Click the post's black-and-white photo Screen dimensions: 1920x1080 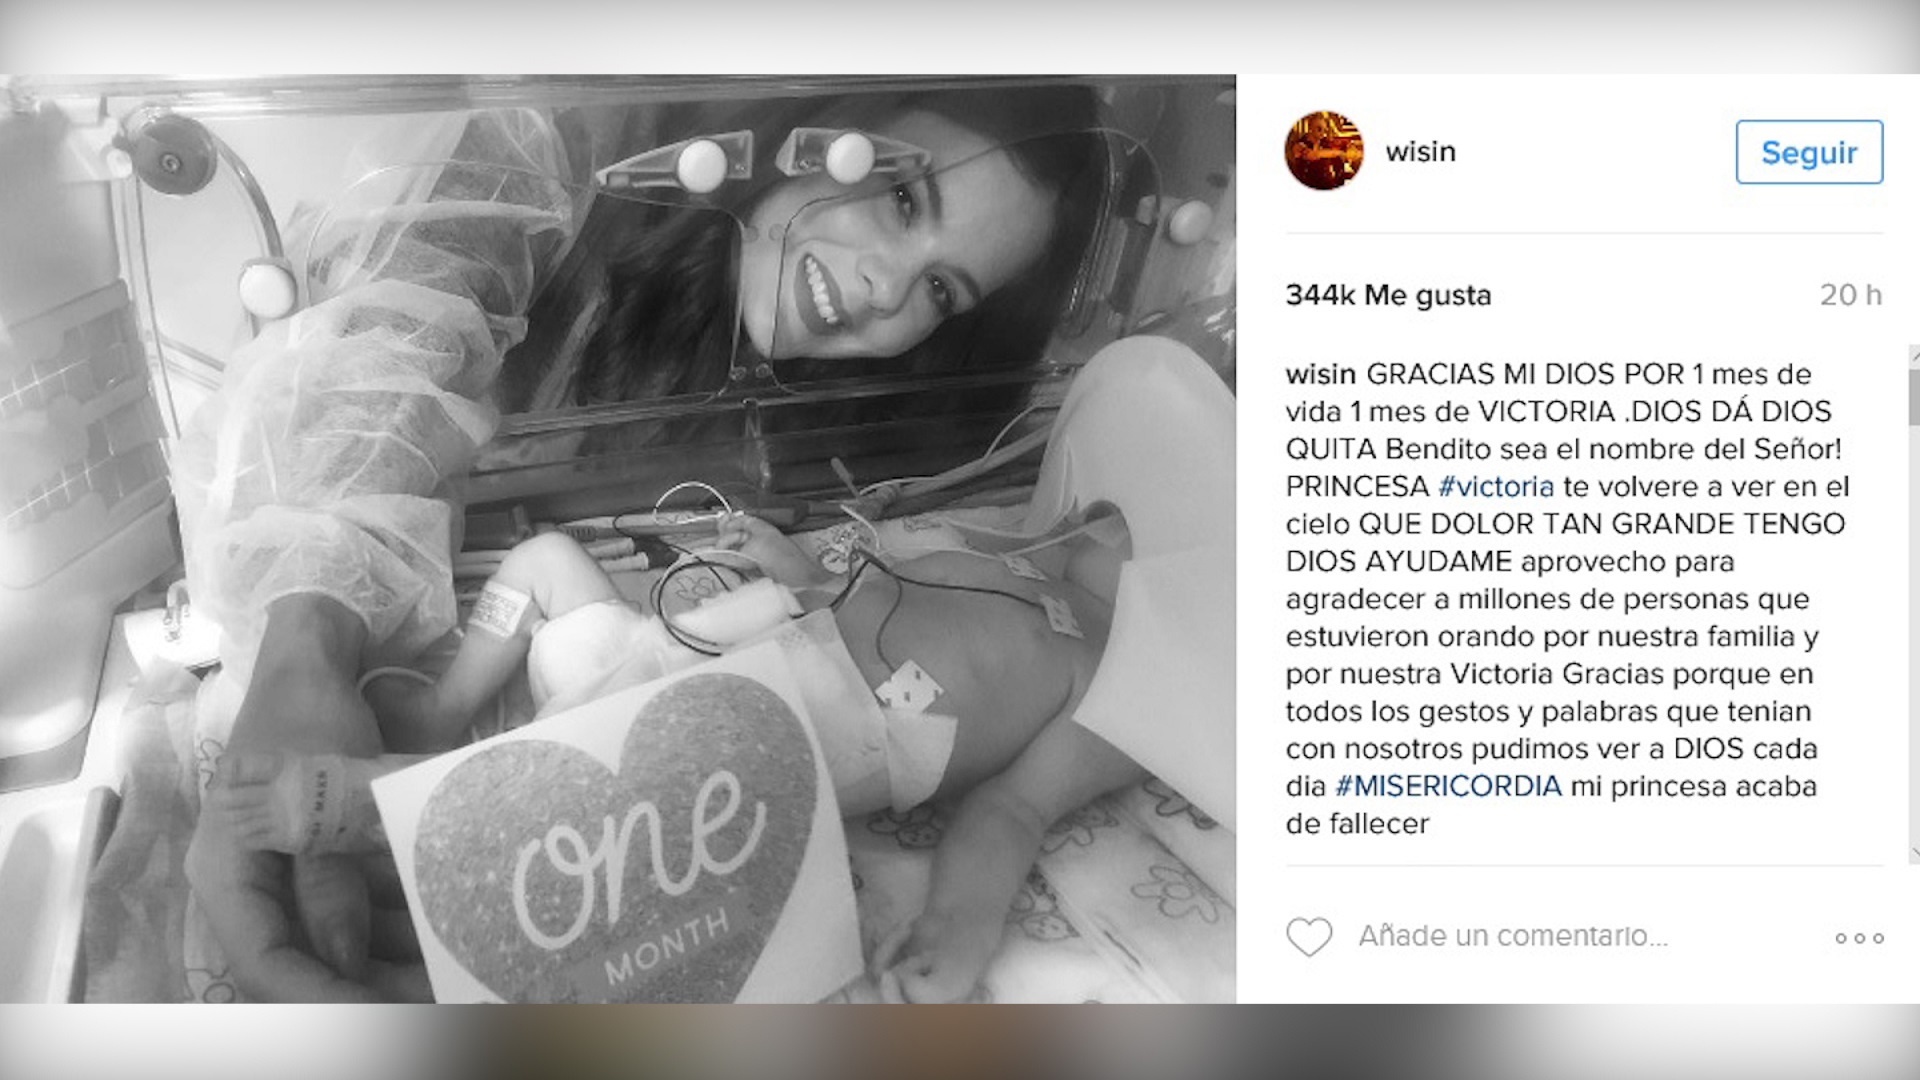[618, 539]
